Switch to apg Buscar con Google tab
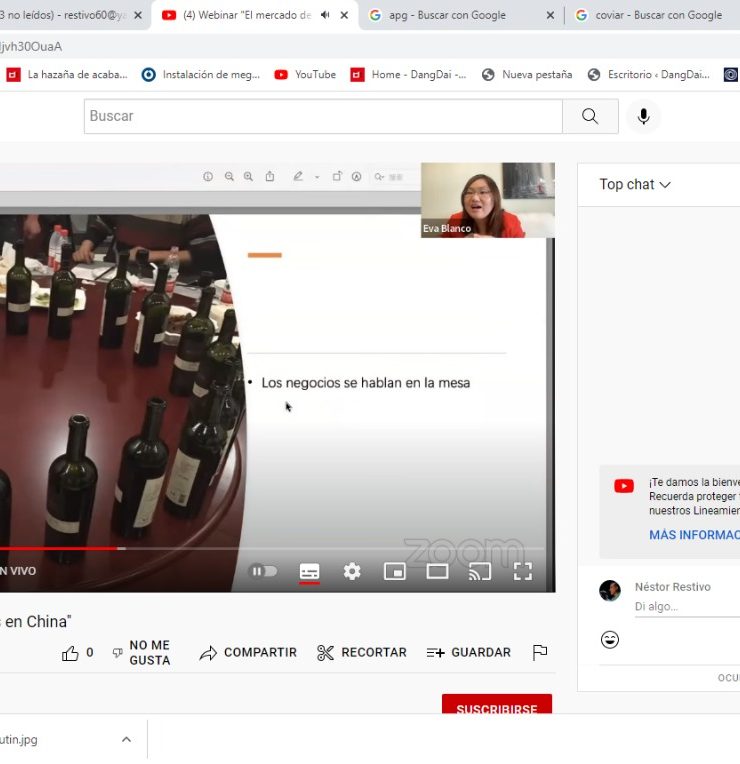Screen dimensions: 740x764 tap(447, 15)
